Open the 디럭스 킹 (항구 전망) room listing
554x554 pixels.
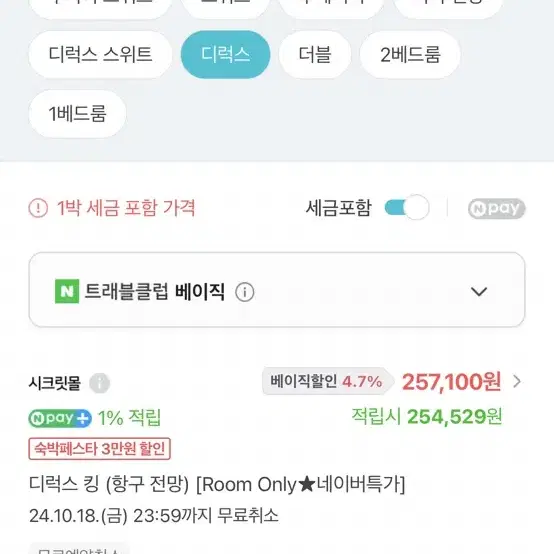[217, 484]
